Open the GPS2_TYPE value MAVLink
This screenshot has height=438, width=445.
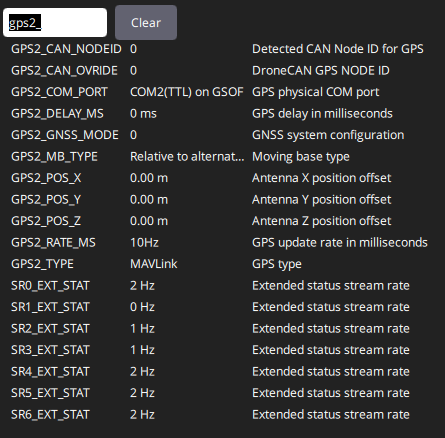pyautogui.click(x=154, y=264)
